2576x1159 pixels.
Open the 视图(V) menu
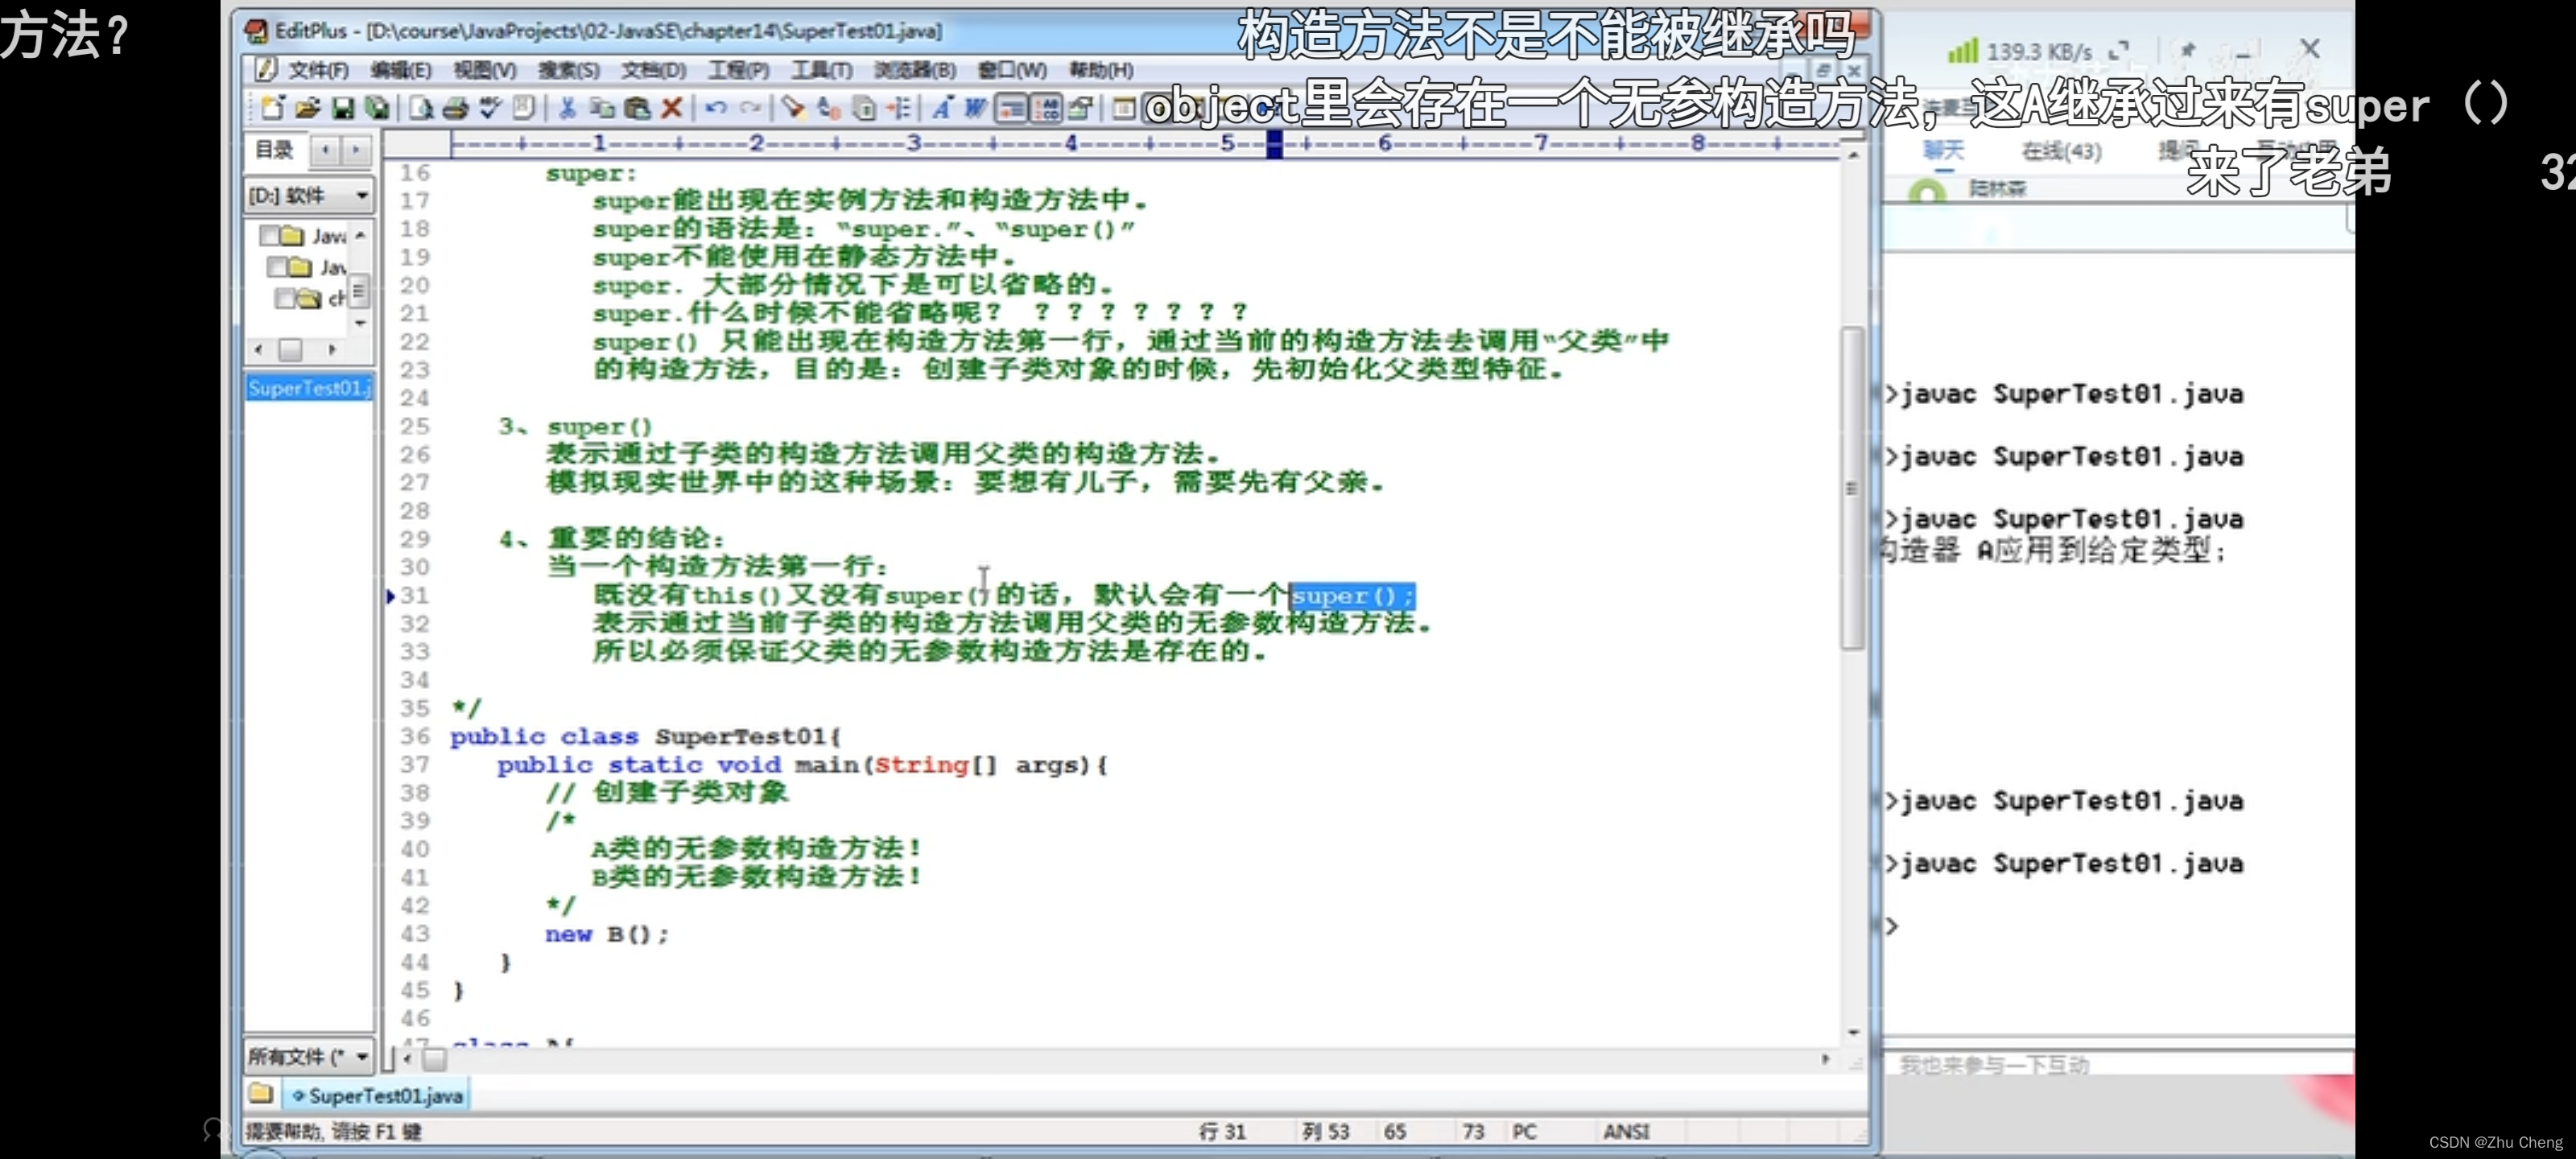point(485,70)
